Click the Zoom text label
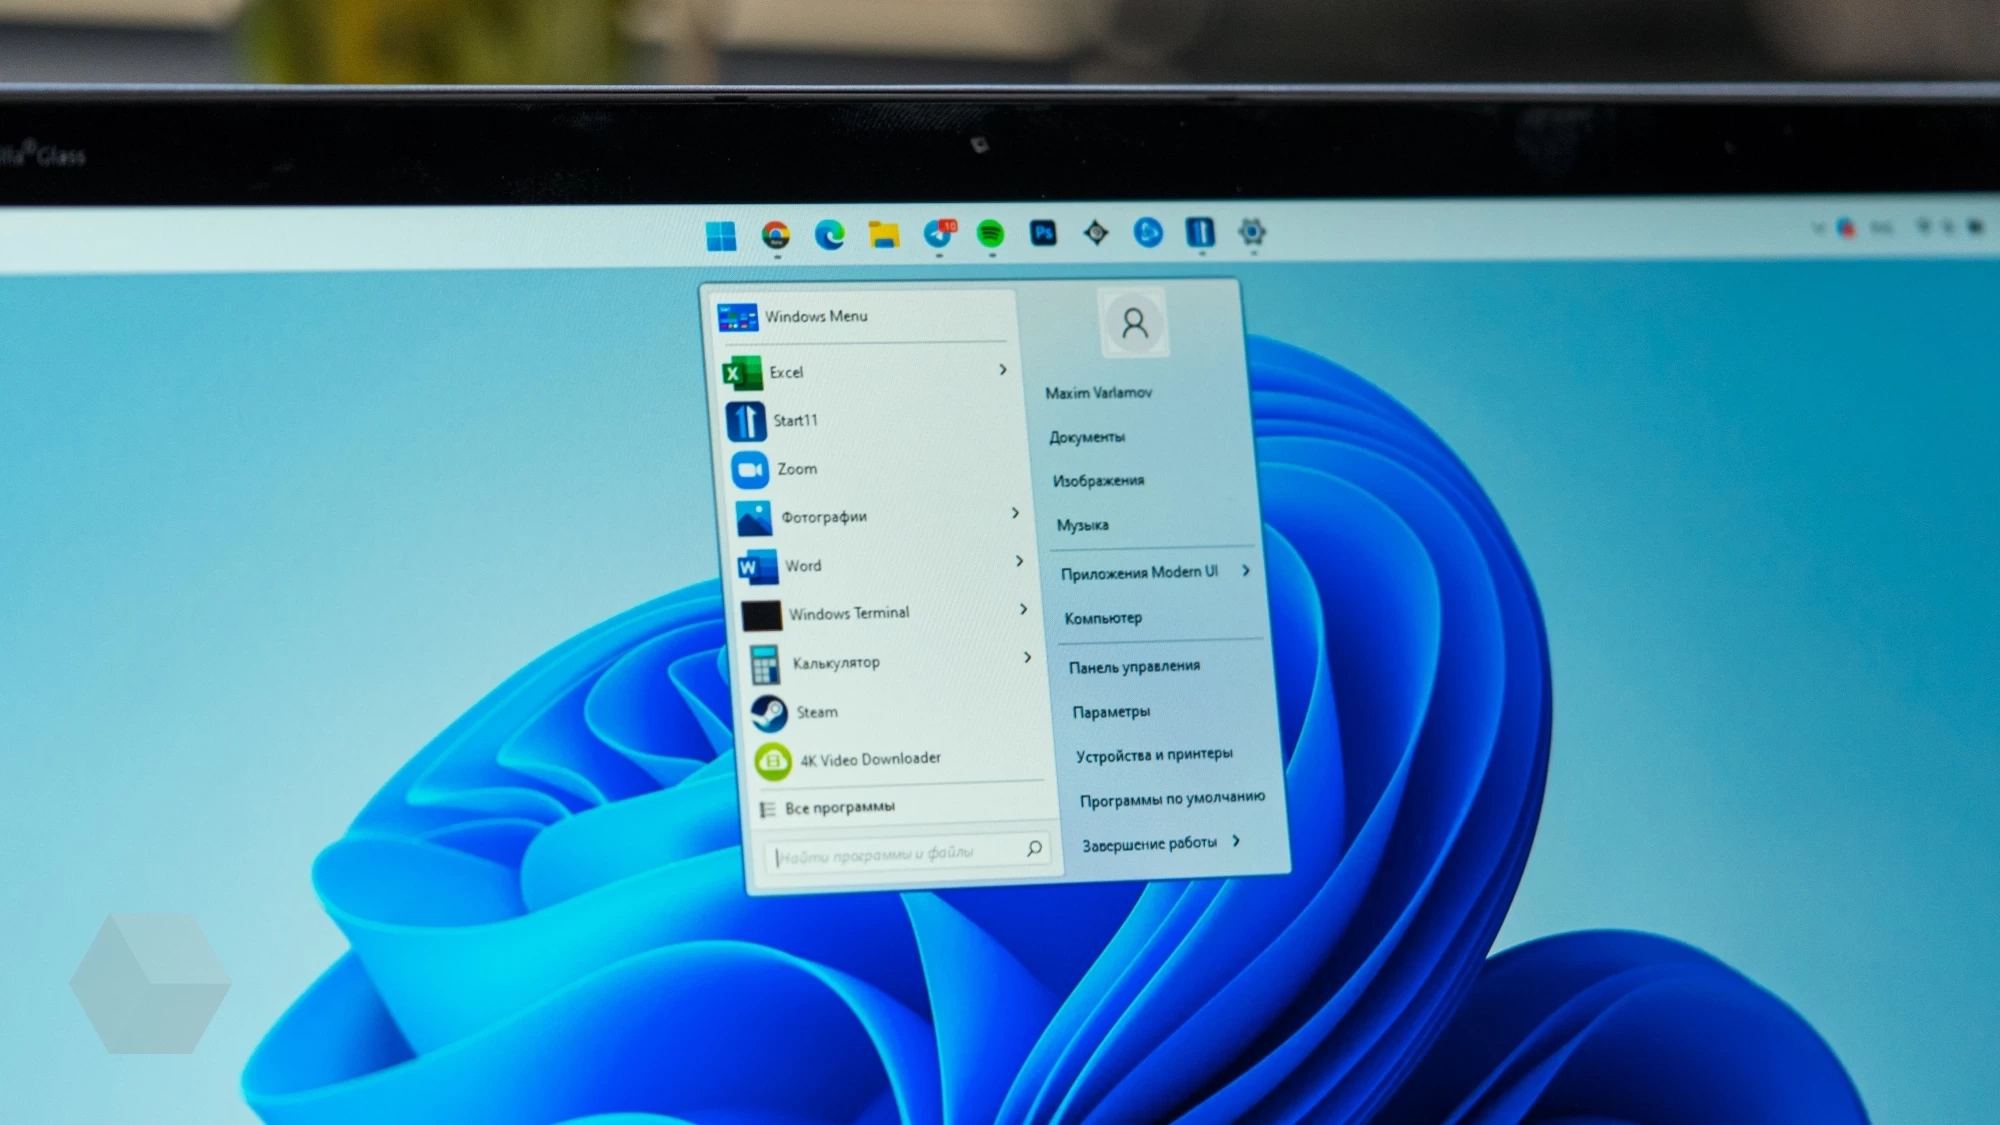This screenshot has width=2000, height=1125. coord(797,469)
